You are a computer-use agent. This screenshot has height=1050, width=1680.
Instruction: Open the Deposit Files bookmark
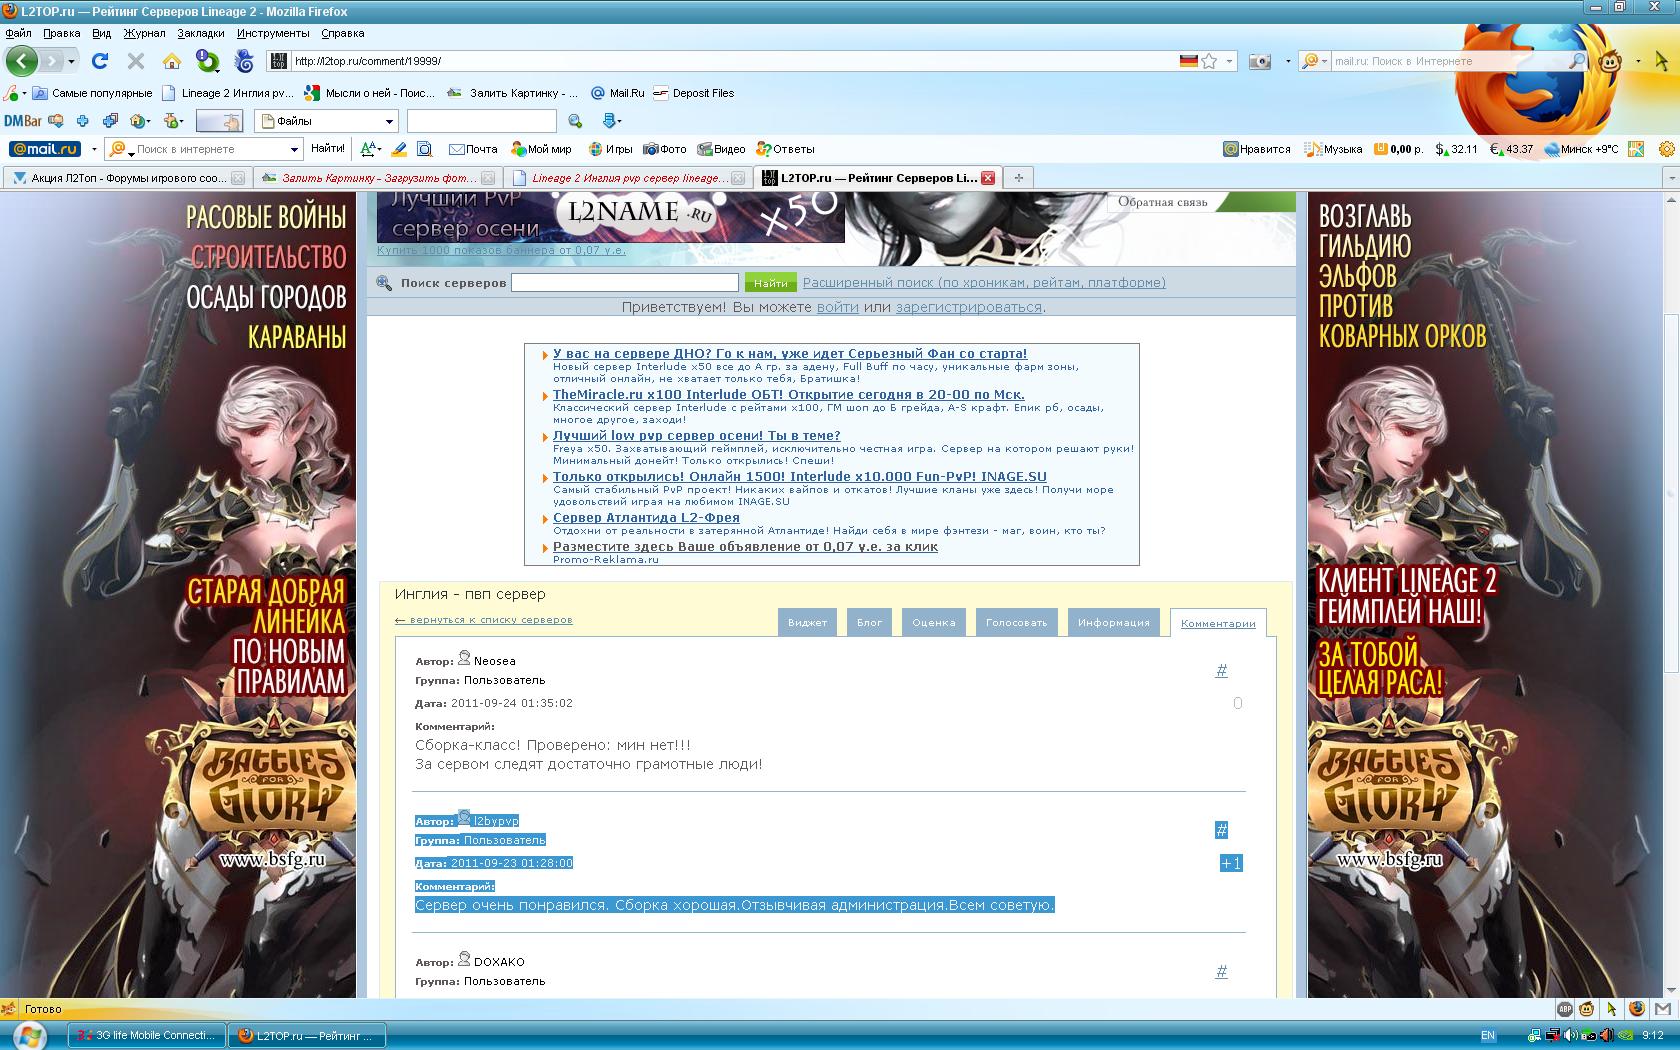tap(693, 93)
